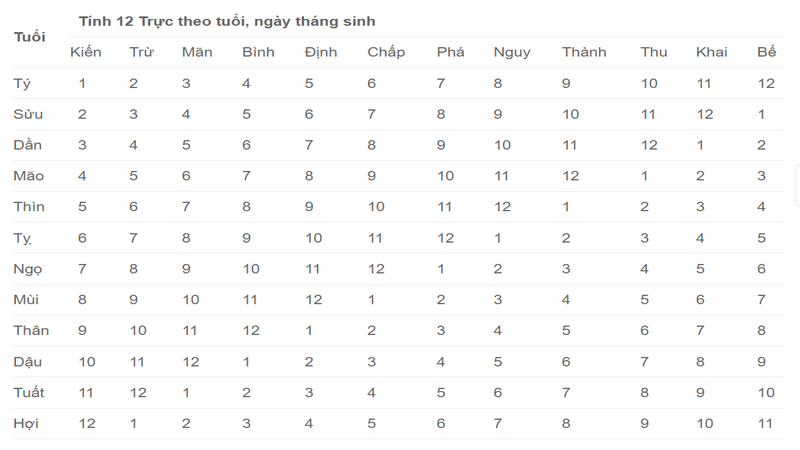Select the Mão row label
This screenshot has width=800, height=450.
tap(28, 176)
